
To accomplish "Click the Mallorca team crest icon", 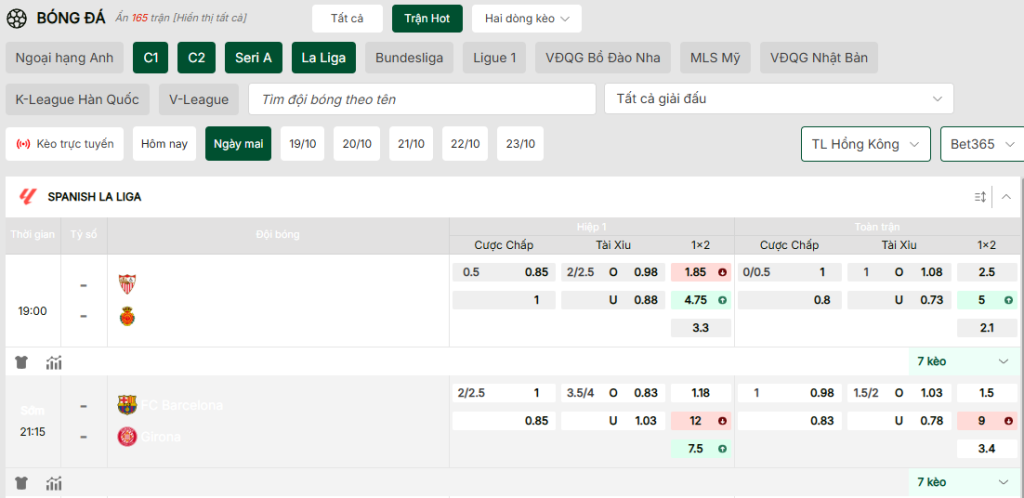I will click(127, 317).
